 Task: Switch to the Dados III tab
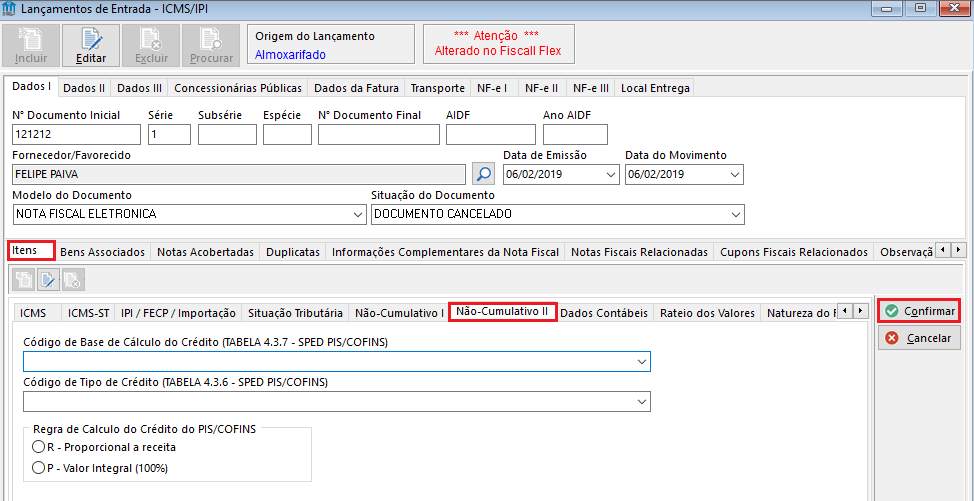click(x=139, y=88)
